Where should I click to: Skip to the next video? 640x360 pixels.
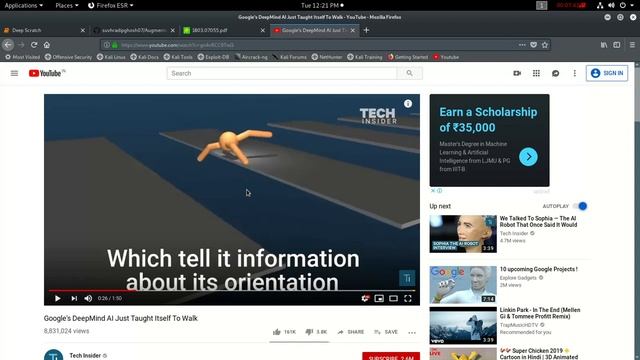coord(74,298)
